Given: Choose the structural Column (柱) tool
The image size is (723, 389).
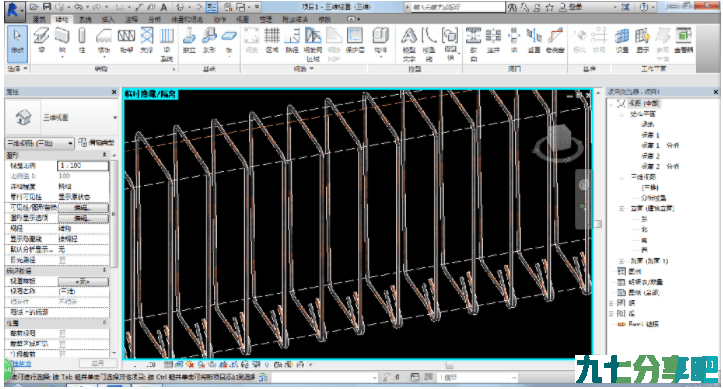Looking at the screenshot, I should click(x=82, y=40).
